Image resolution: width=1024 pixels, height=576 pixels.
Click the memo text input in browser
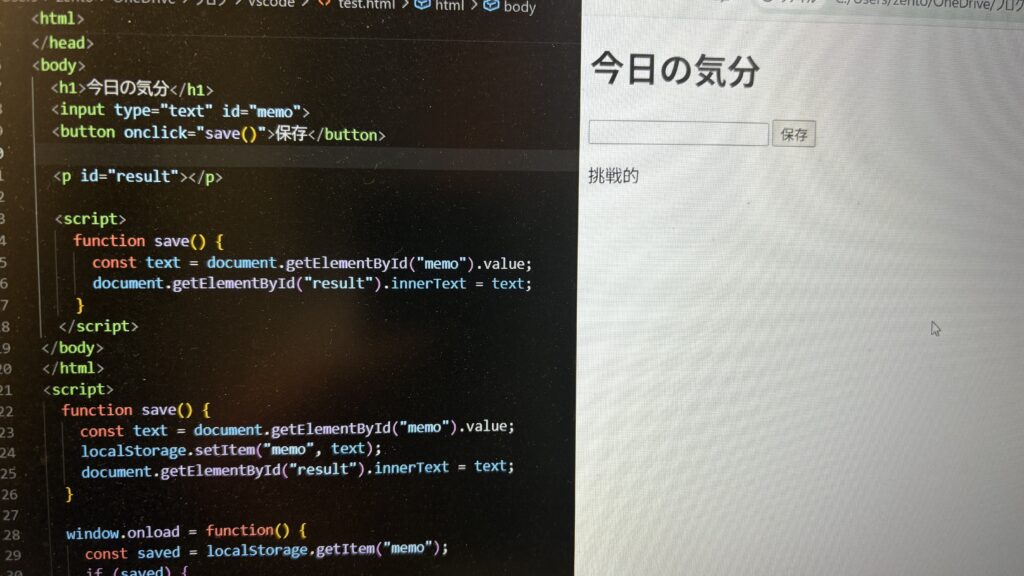tap(677, 134)
